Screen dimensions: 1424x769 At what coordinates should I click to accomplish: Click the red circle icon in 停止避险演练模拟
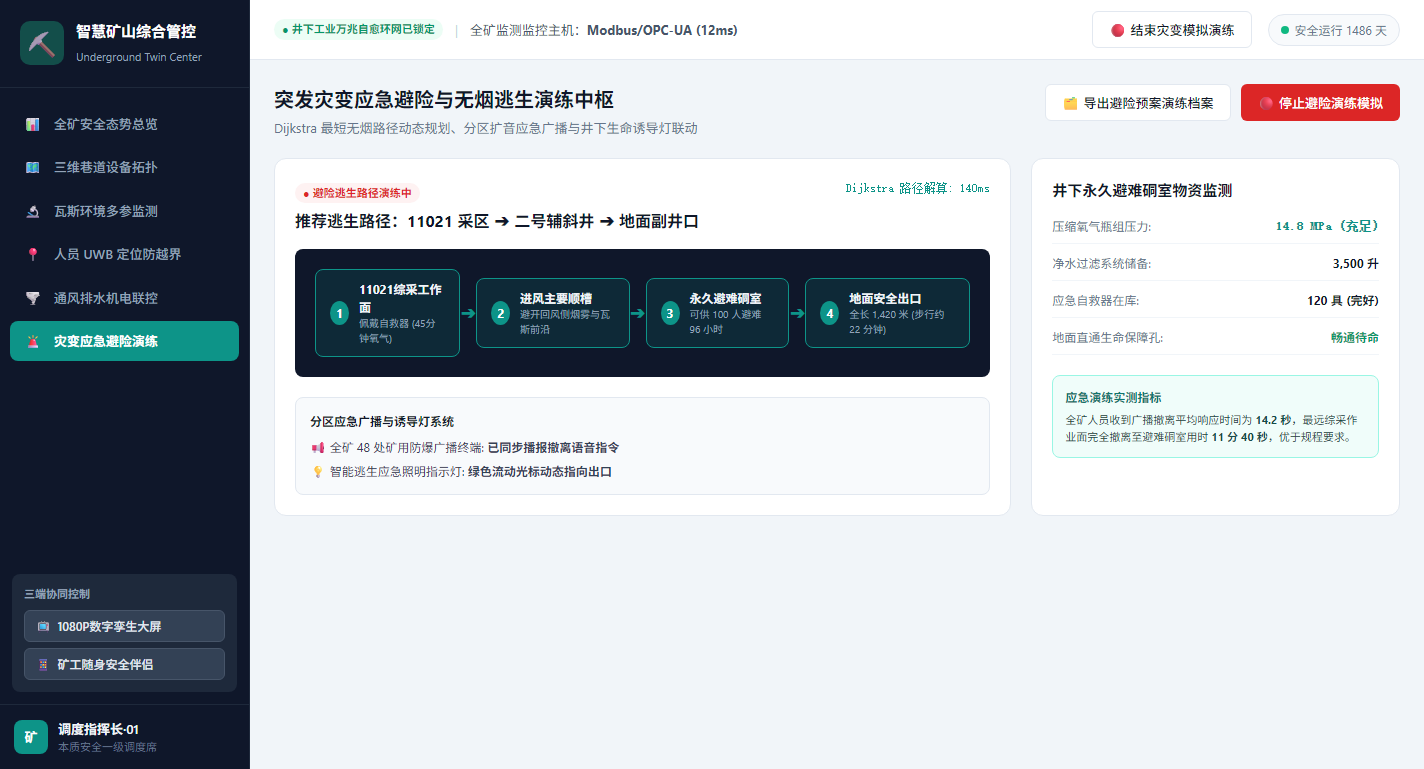(1266, 103)
